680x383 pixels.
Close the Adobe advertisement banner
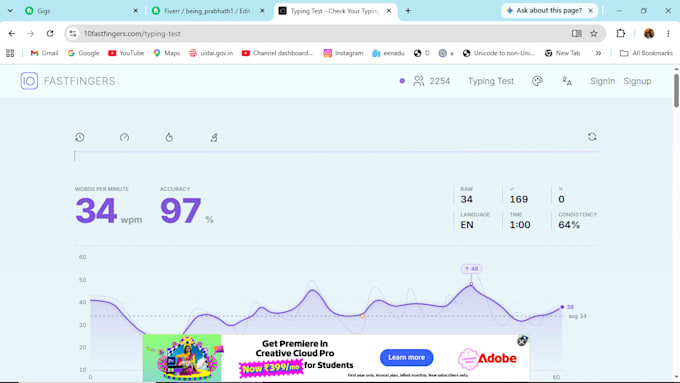point(522,341)
